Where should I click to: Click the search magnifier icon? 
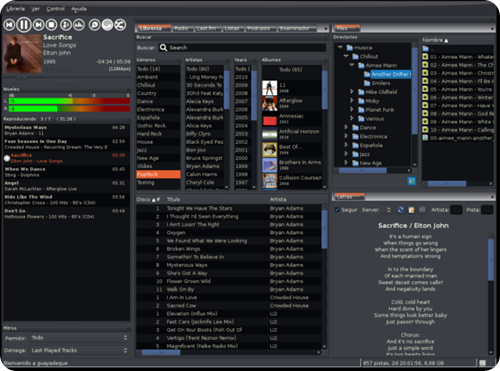[x=163, y=48]
